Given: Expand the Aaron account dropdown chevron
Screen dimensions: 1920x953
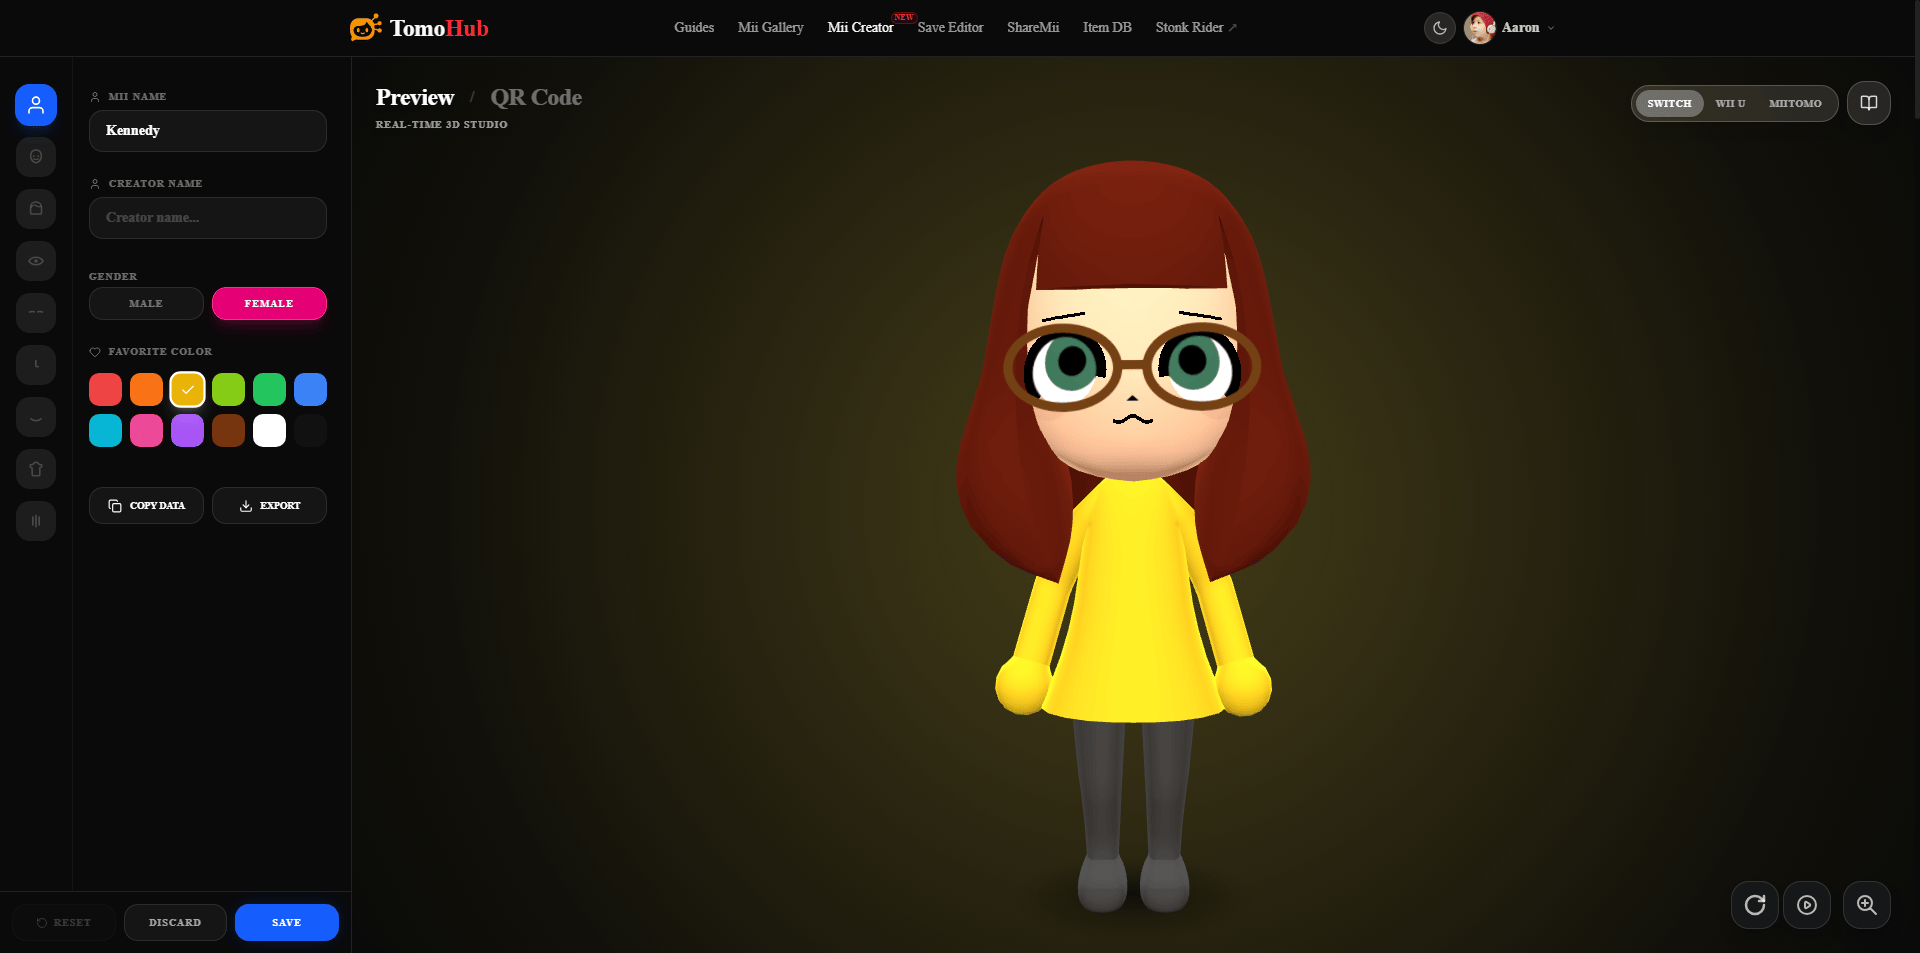Looking at the screenshot, I should click(x=1551, y=28).
